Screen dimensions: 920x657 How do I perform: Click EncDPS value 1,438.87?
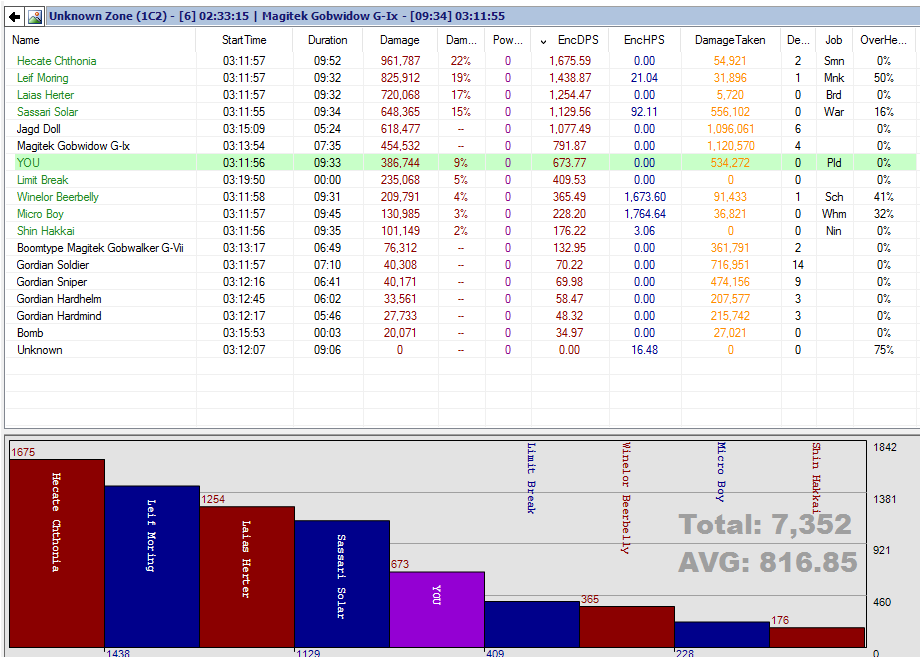[570, 78]
